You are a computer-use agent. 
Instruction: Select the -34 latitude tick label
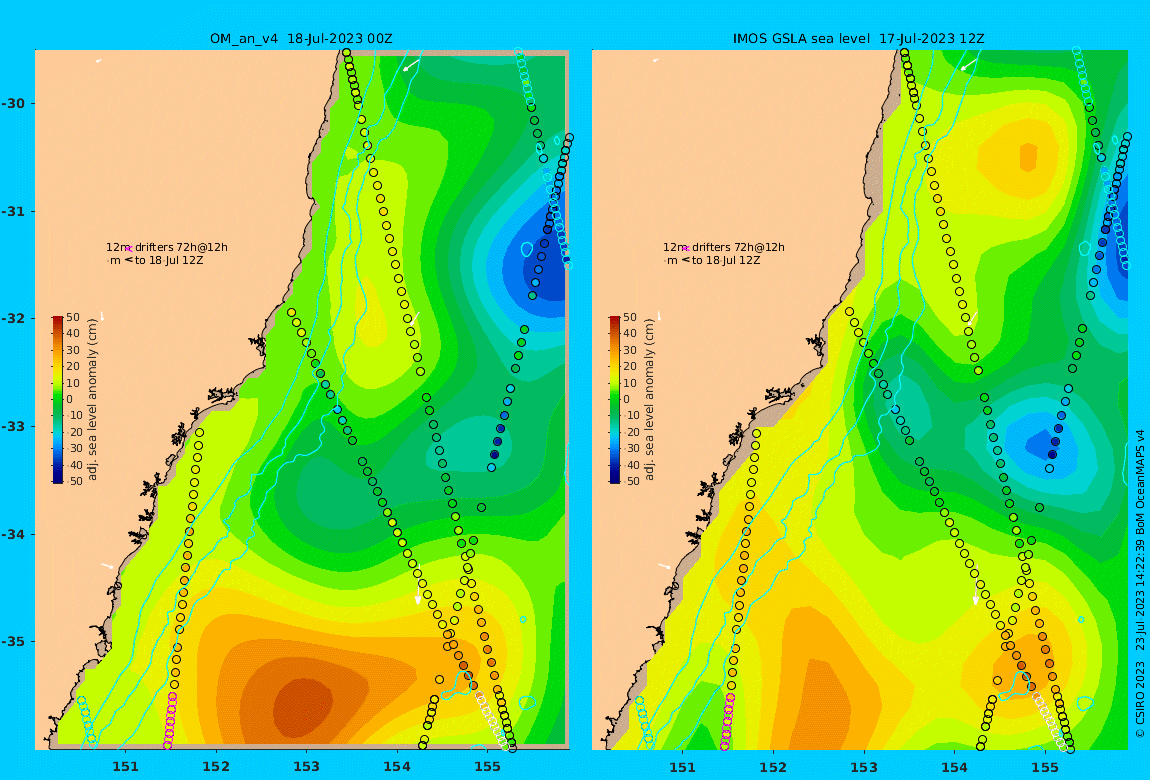[x=13, y=534]
